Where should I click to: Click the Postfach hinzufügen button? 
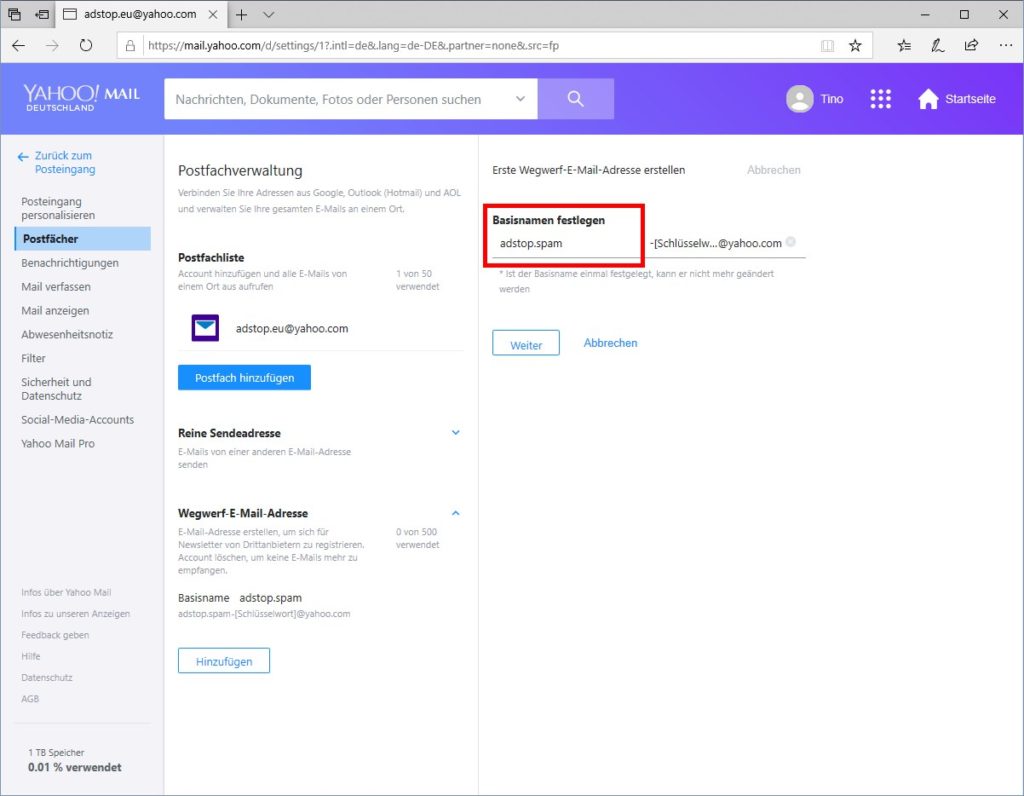tap(244, 377)
